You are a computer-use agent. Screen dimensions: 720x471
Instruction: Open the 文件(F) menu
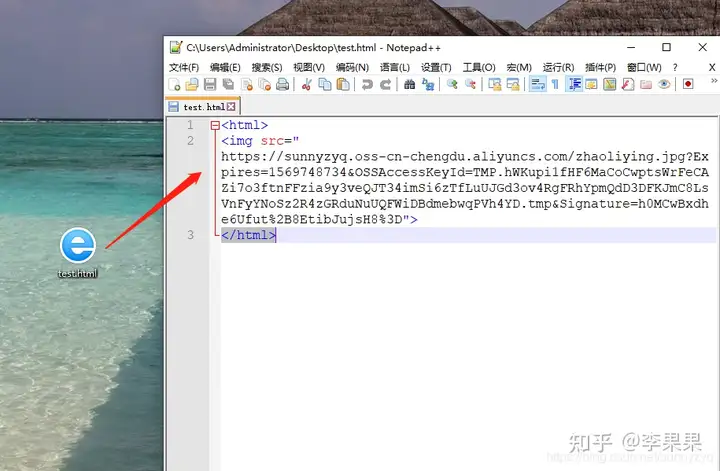184,67
